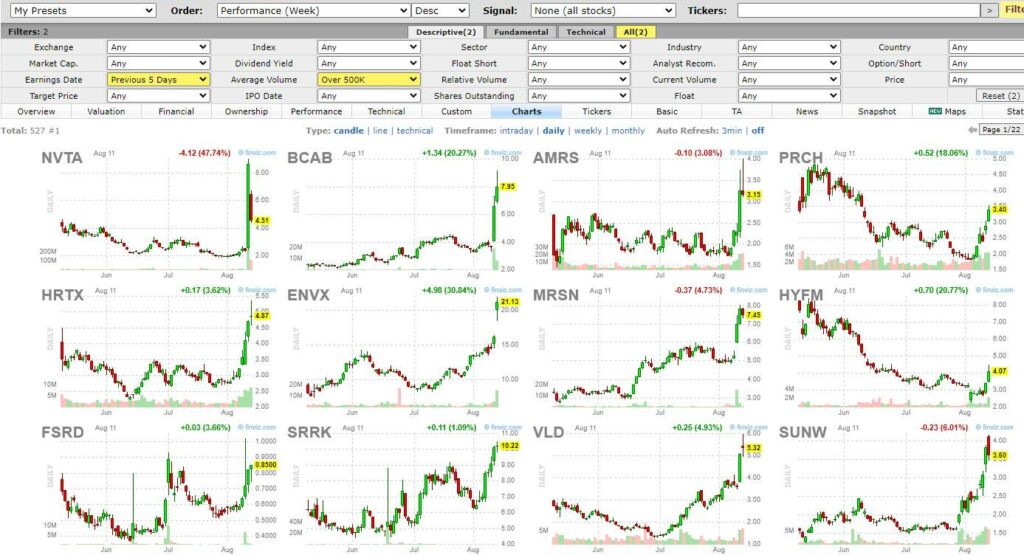Screen dimensions: 1024x555
Task: Open the Float Short filter dropdown
Action: click(x=579, y=63)
